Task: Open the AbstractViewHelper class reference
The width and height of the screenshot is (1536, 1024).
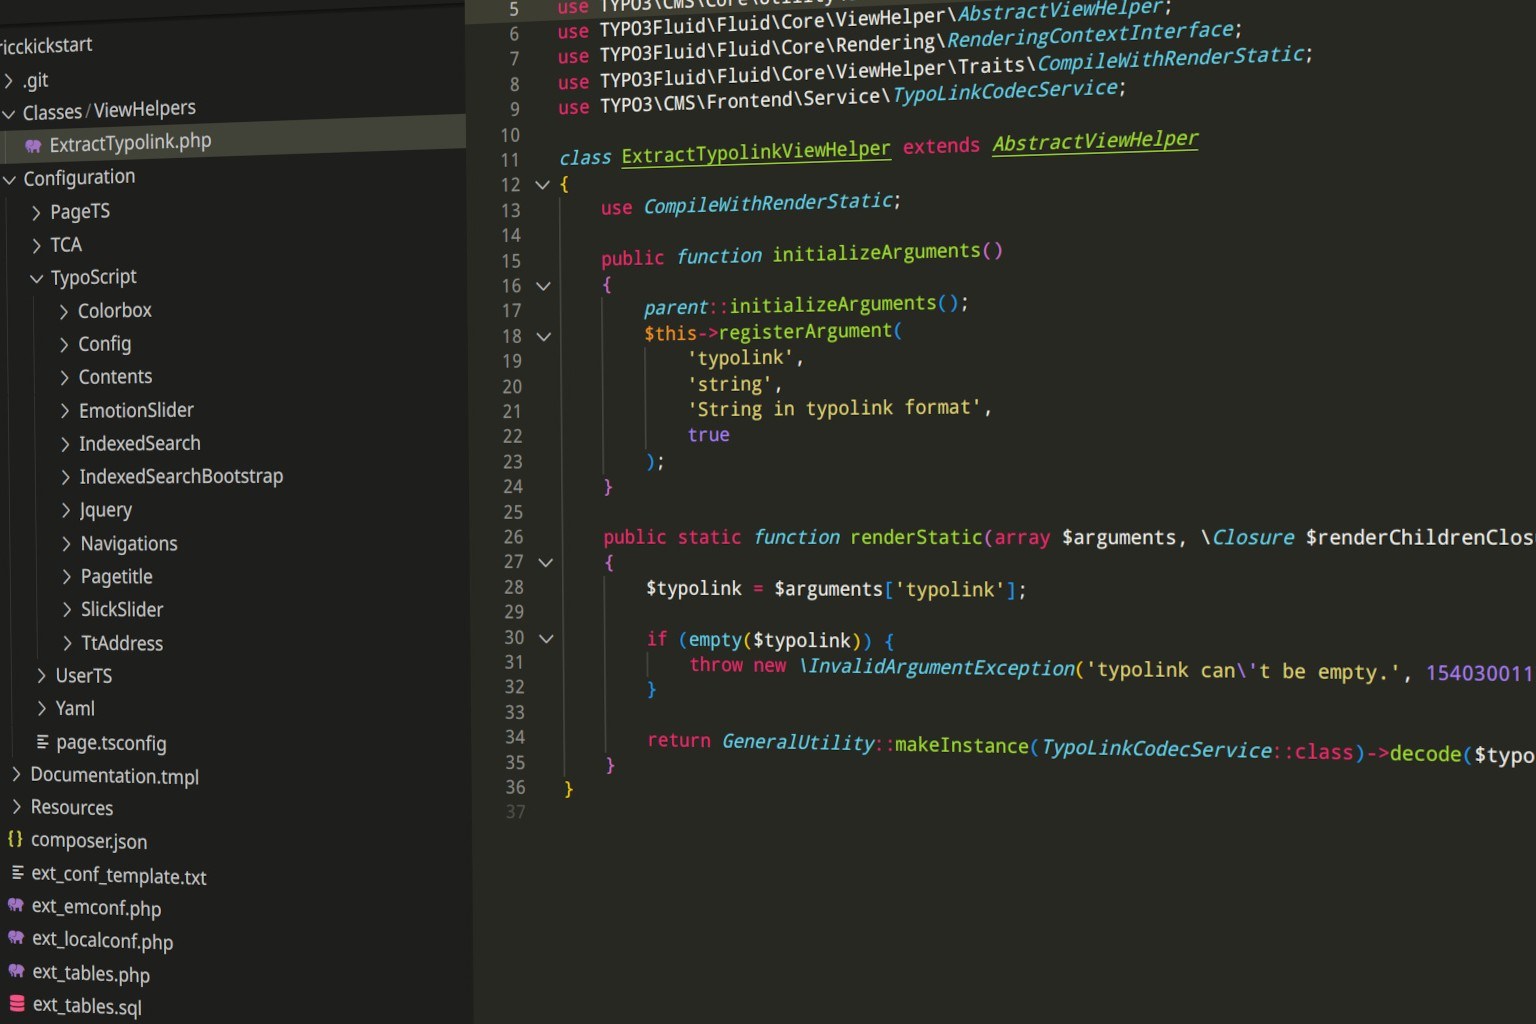Action: [1094, 142]
